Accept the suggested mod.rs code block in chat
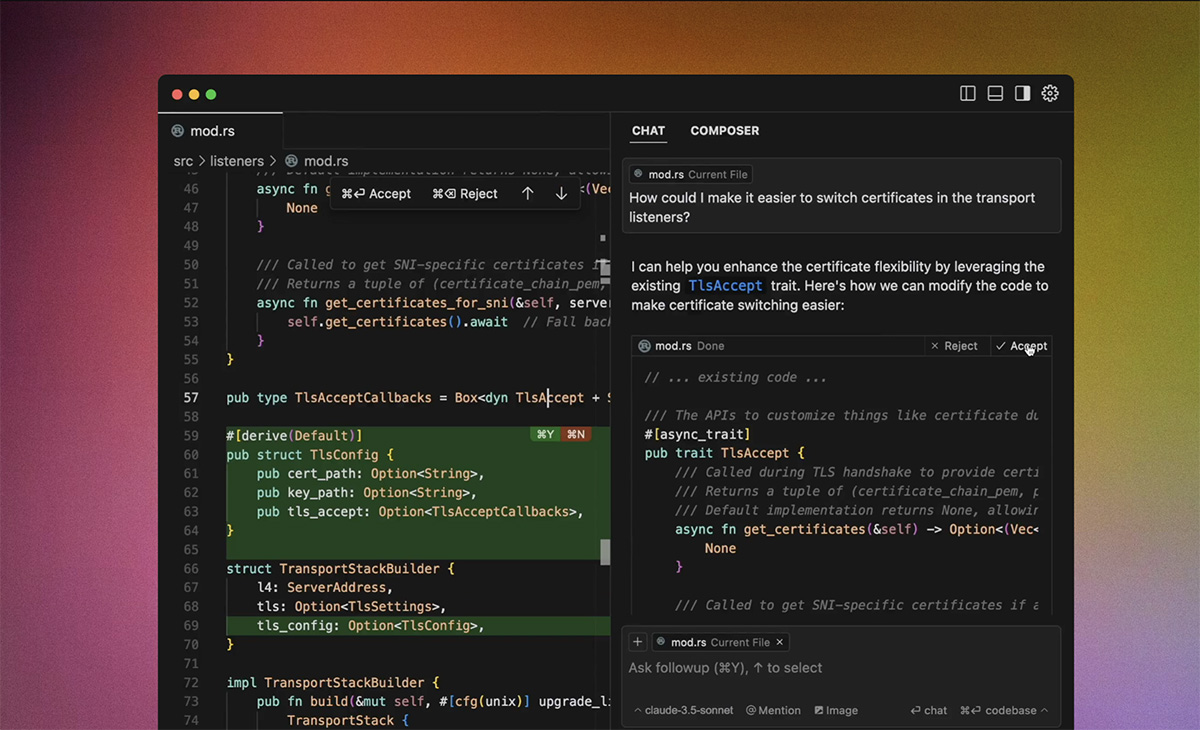 coord(1021,346)
